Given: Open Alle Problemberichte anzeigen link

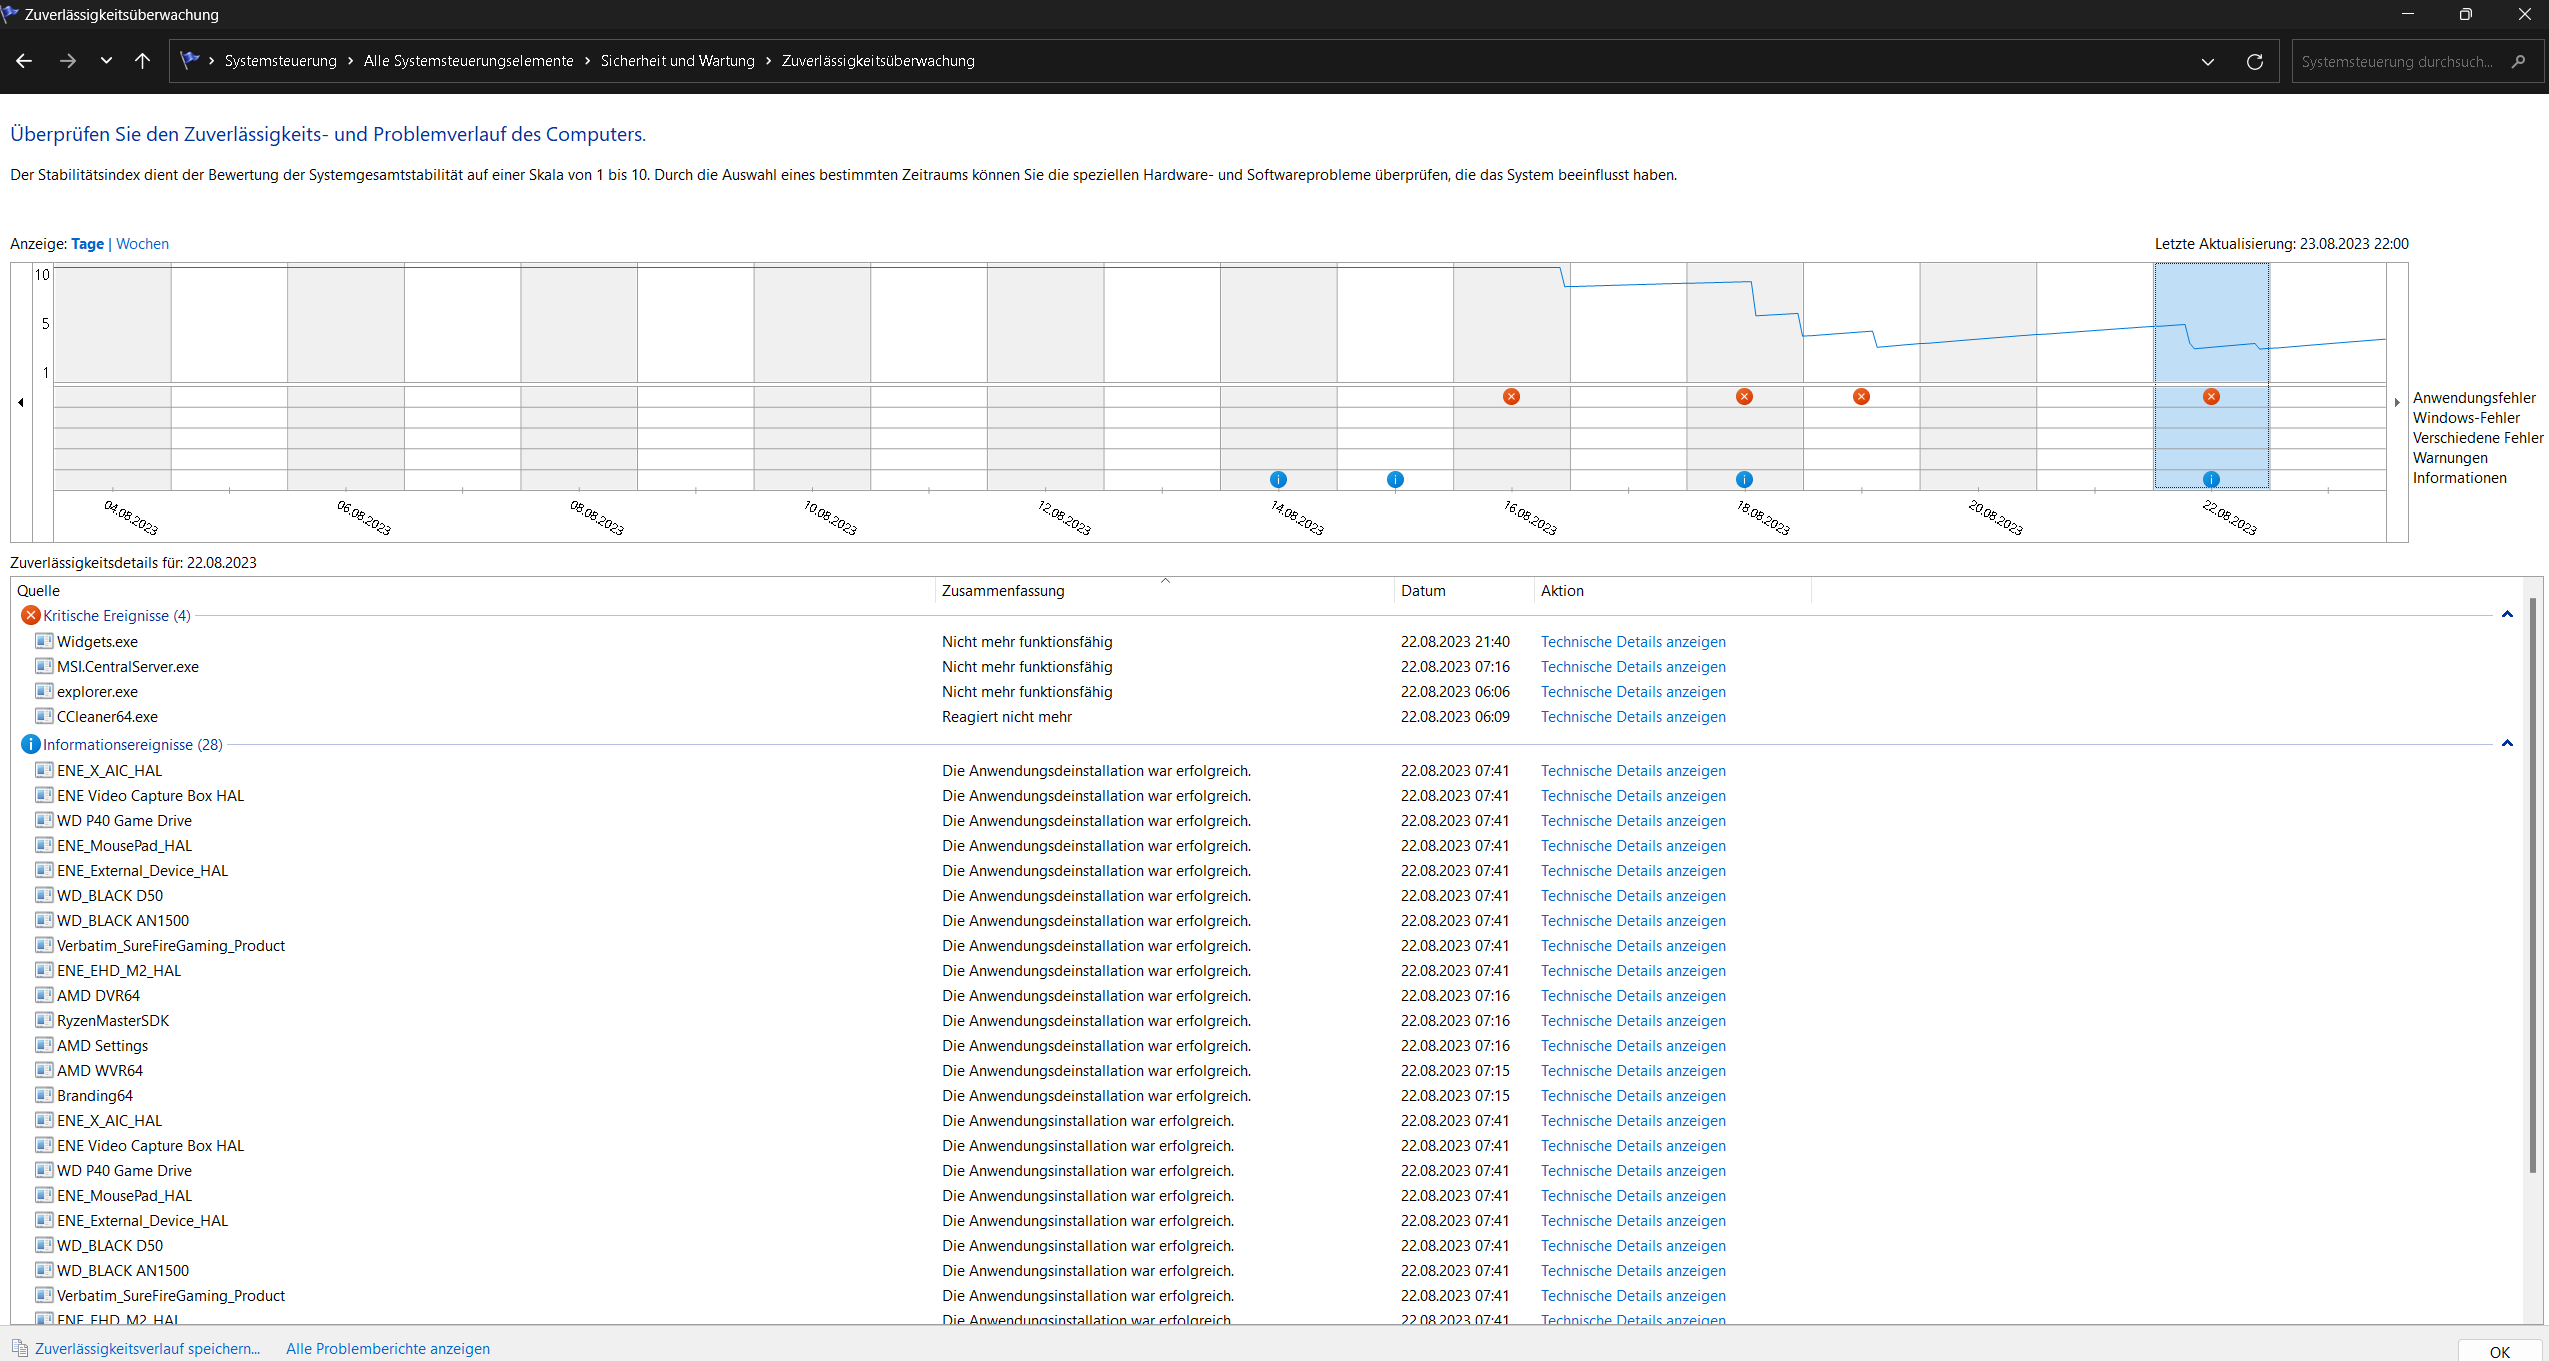Looking at the screenshot, I should (x=388, y=1348).
